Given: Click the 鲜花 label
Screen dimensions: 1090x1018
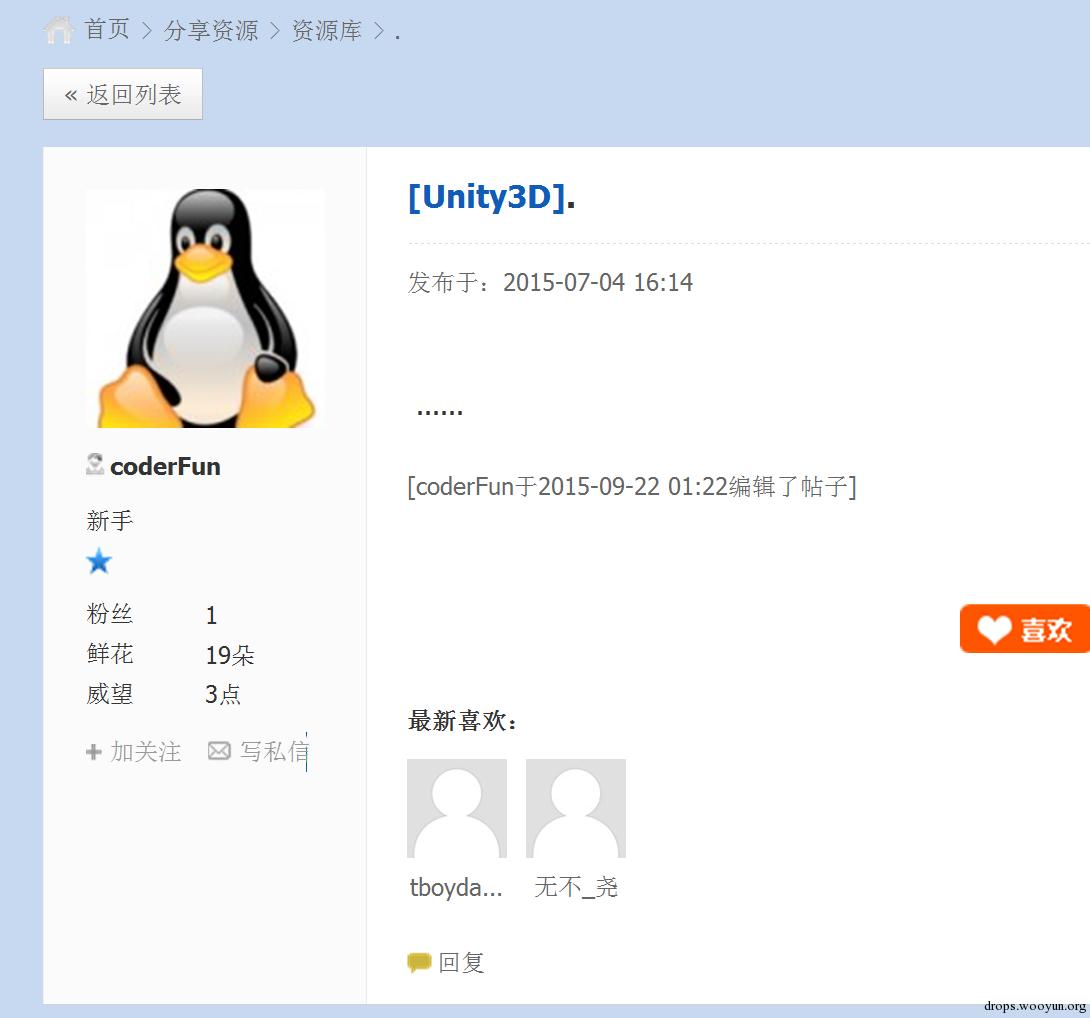Looking at the screenshot, I should click(x=110, y=654).
